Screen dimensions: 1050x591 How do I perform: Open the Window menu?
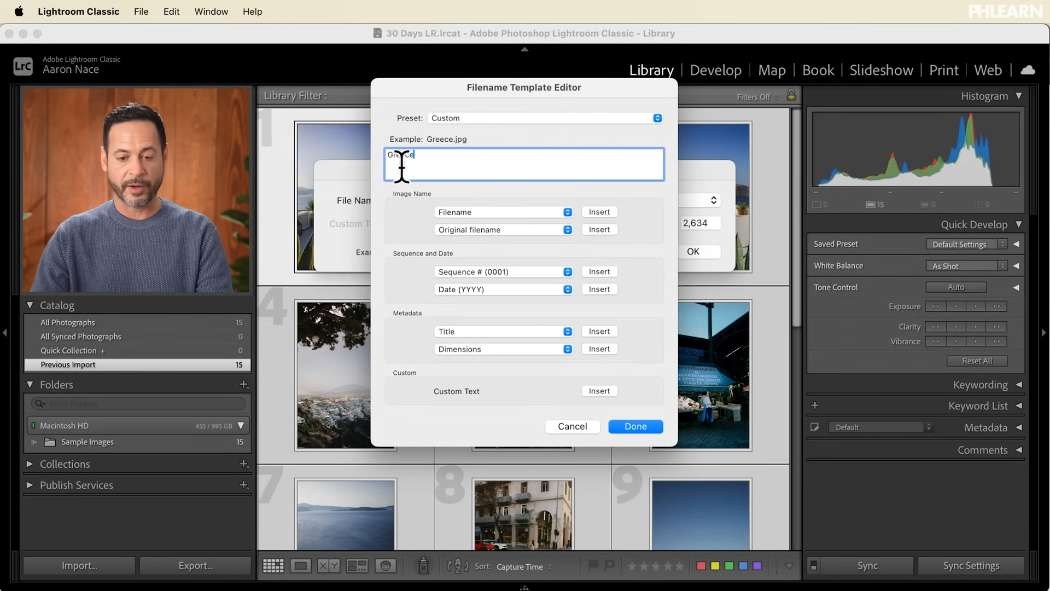click(211, 11)
